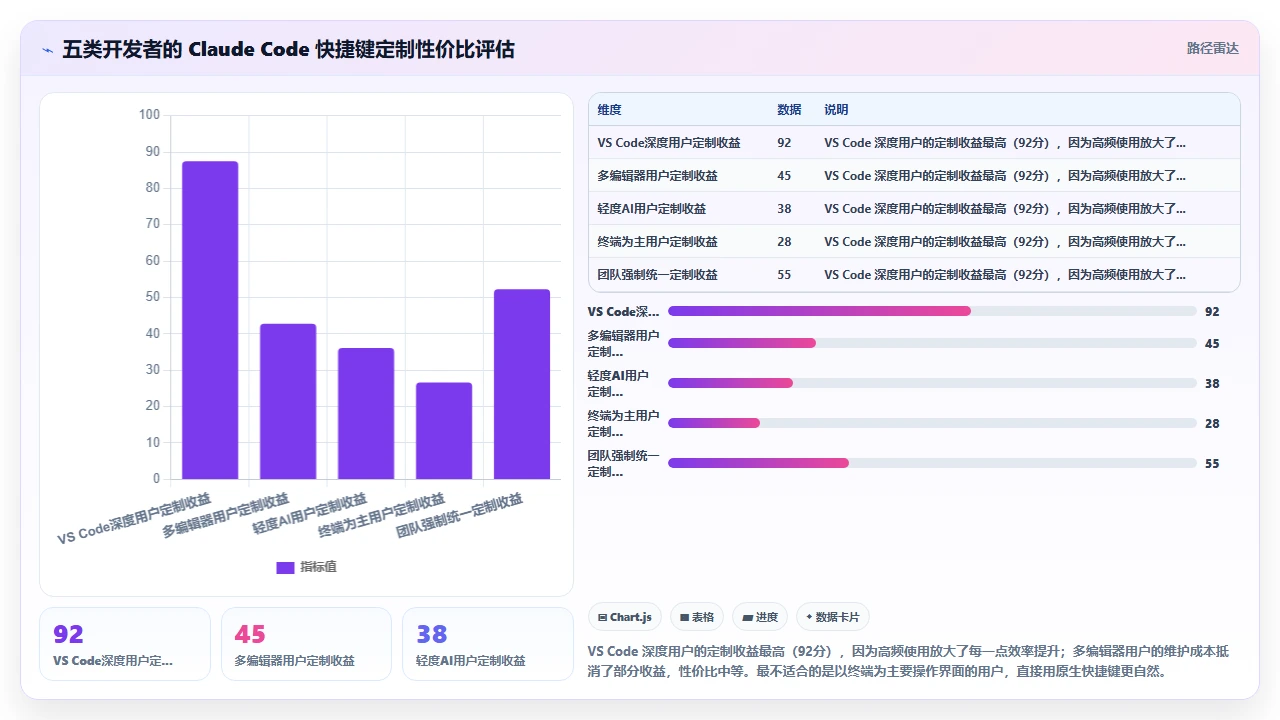Click the Chart.js tag button
1280x720 pixels.
click(625, 617)
